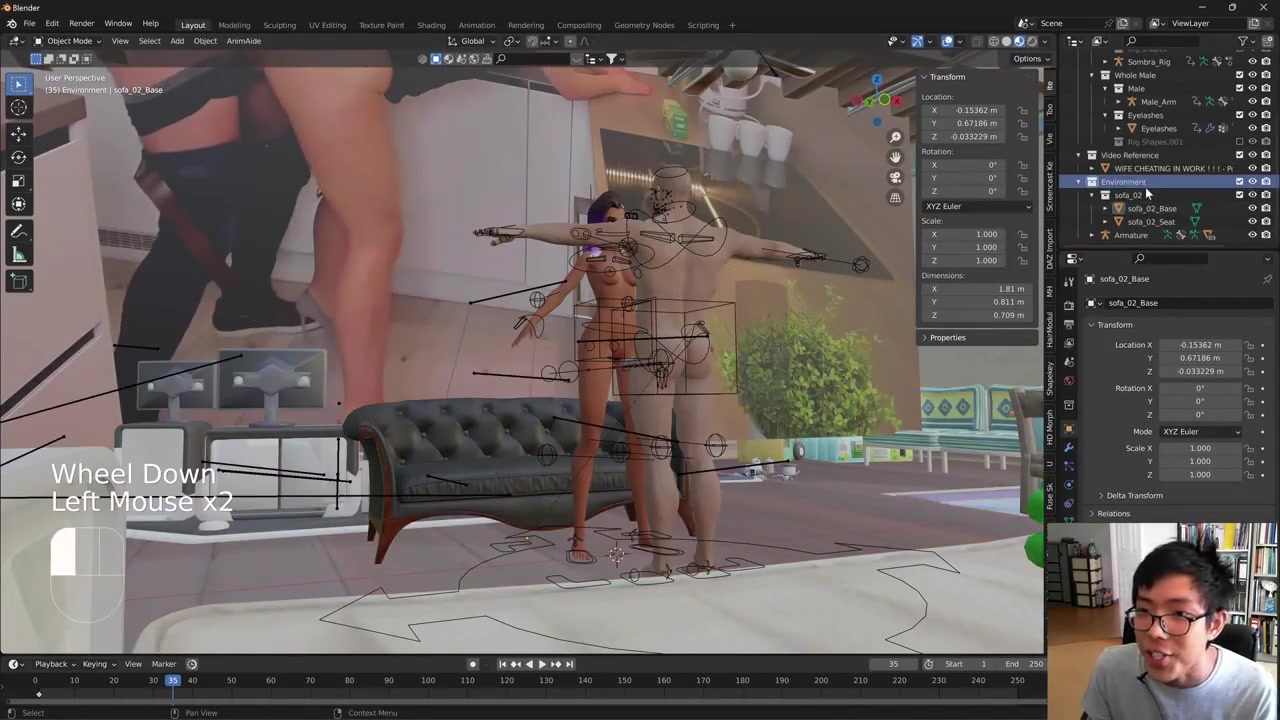Click the camera view gizmo icon
Viewport: 1280px width, 720px height.
(x=895, y=177)
